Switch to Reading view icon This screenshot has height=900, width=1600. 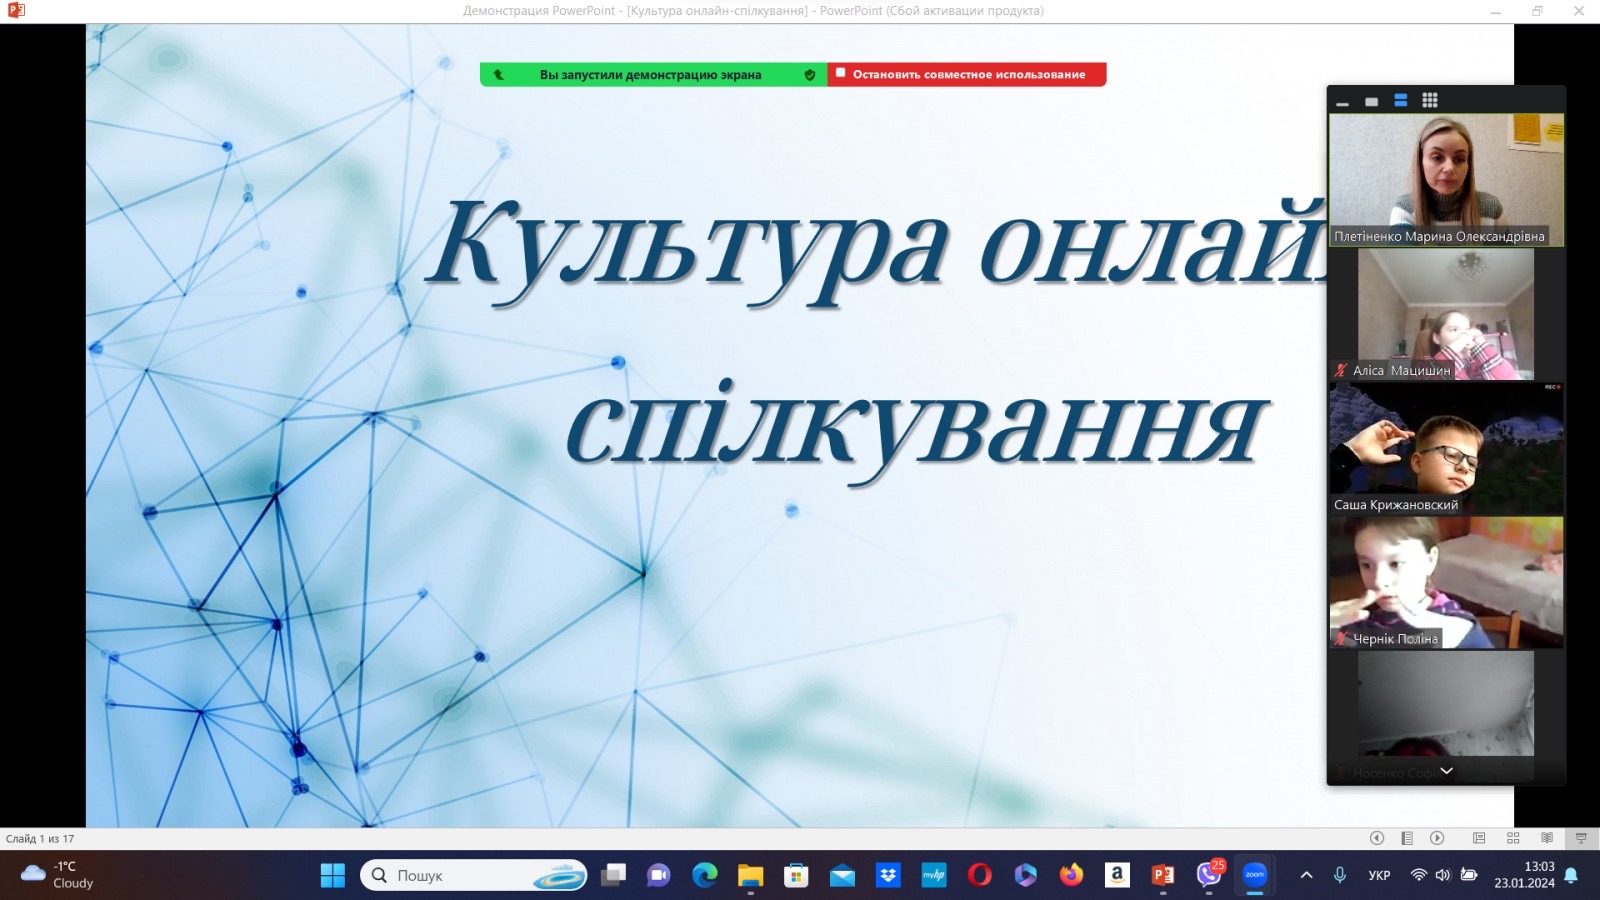(1547, 838)
